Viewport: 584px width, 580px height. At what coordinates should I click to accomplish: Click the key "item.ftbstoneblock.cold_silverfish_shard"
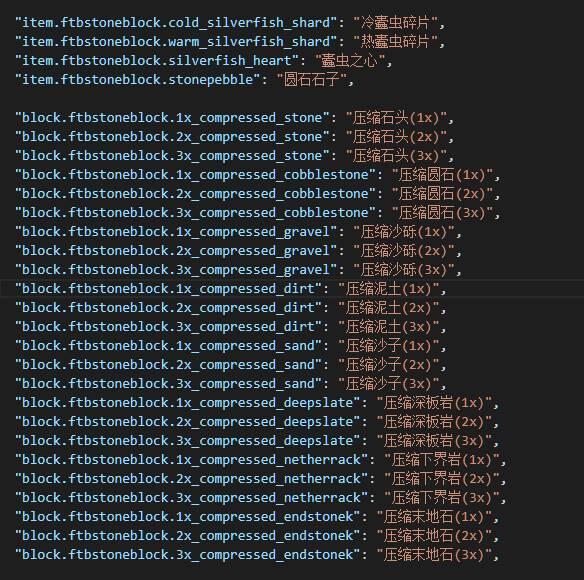(177, 23)
